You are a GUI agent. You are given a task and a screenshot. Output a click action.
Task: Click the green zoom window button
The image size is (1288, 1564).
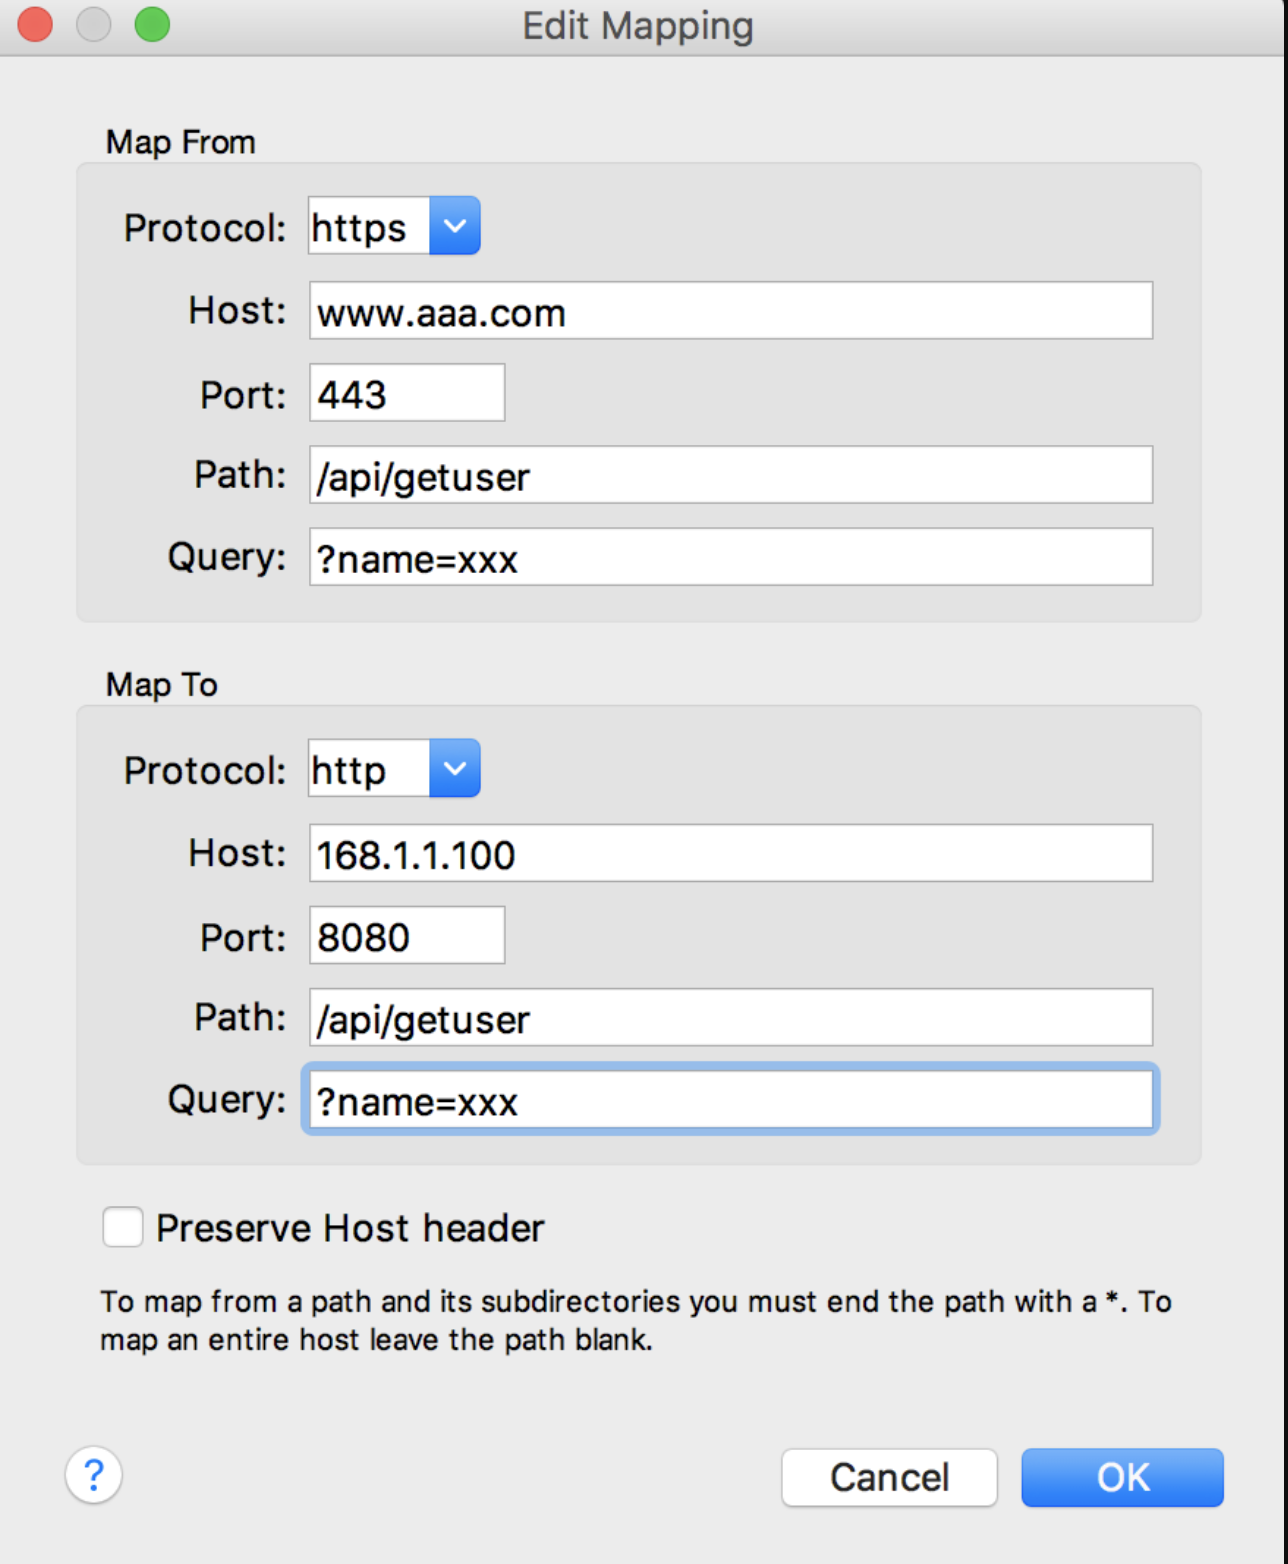pos(152,24)
